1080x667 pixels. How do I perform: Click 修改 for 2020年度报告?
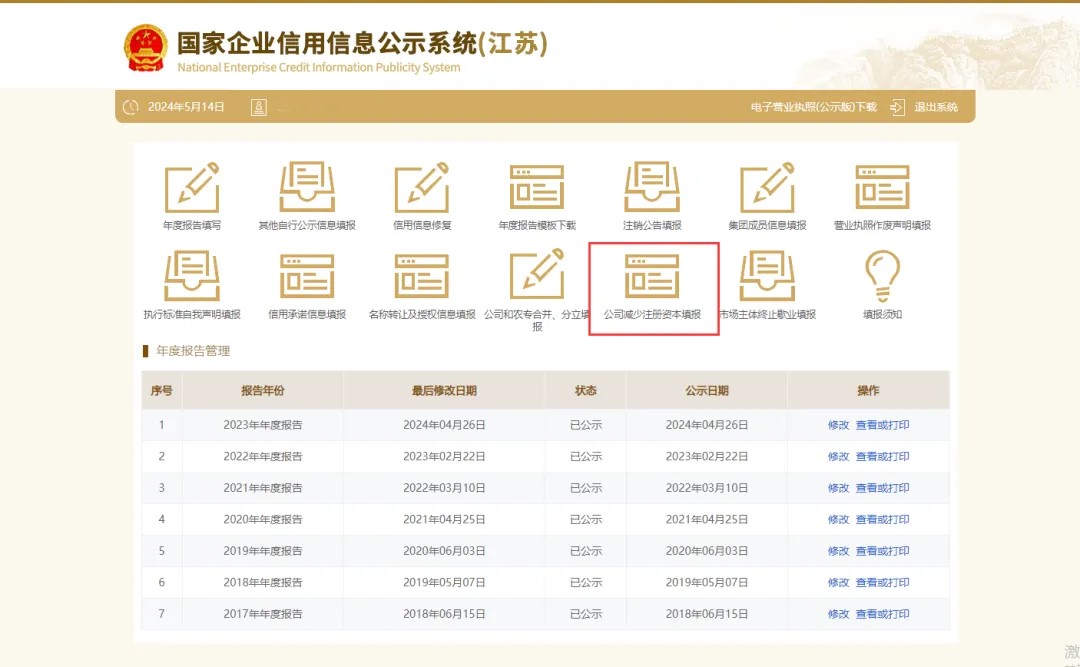[x=838, y=520]
